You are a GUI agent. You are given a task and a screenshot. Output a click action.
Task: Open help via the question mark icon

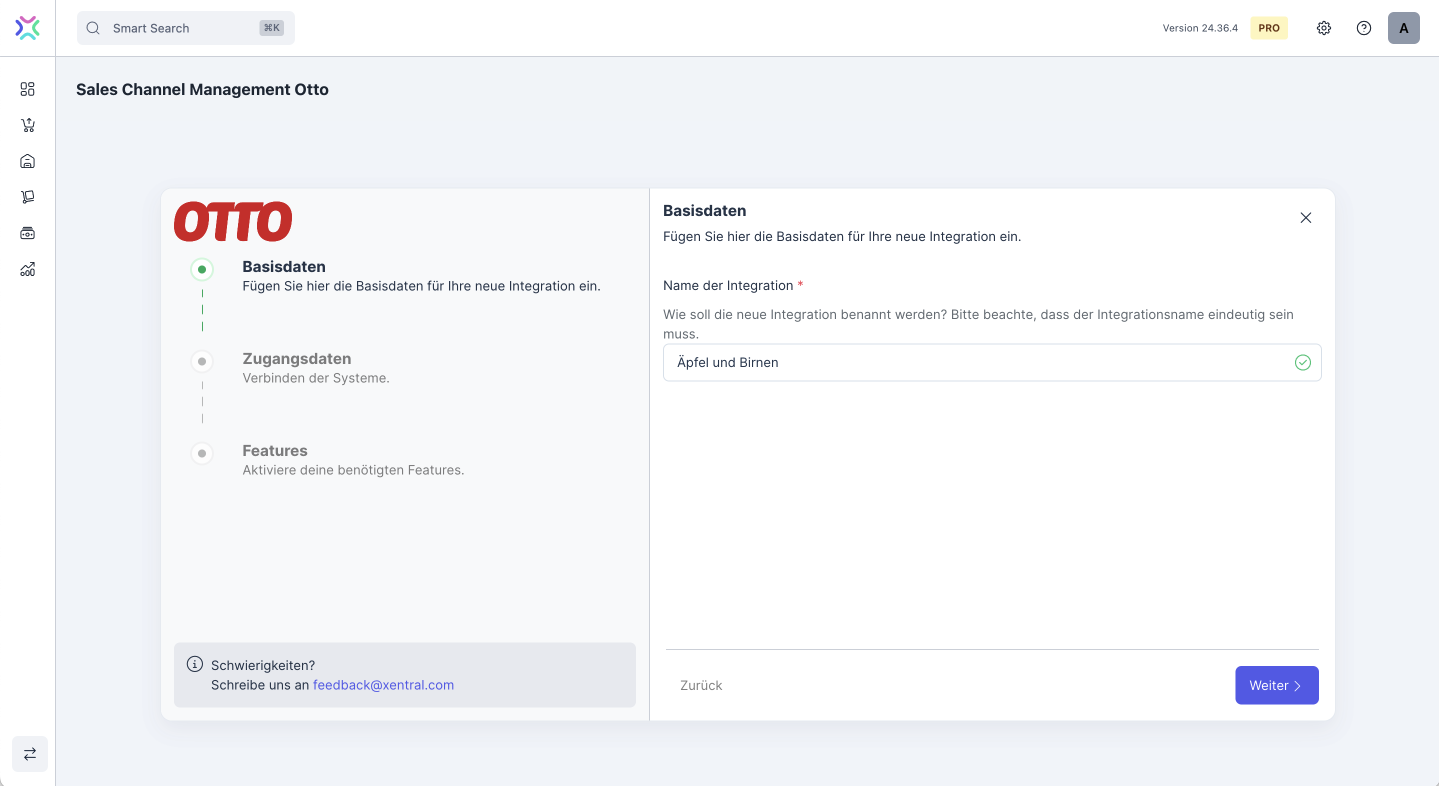[x=1363, y=28]
